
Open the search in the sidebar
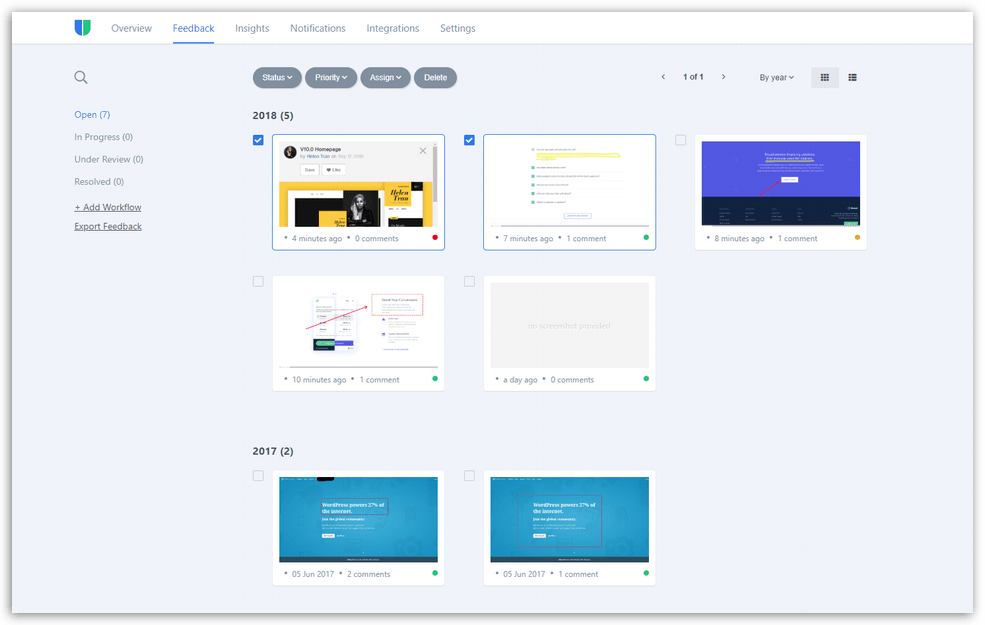[80, 77]
